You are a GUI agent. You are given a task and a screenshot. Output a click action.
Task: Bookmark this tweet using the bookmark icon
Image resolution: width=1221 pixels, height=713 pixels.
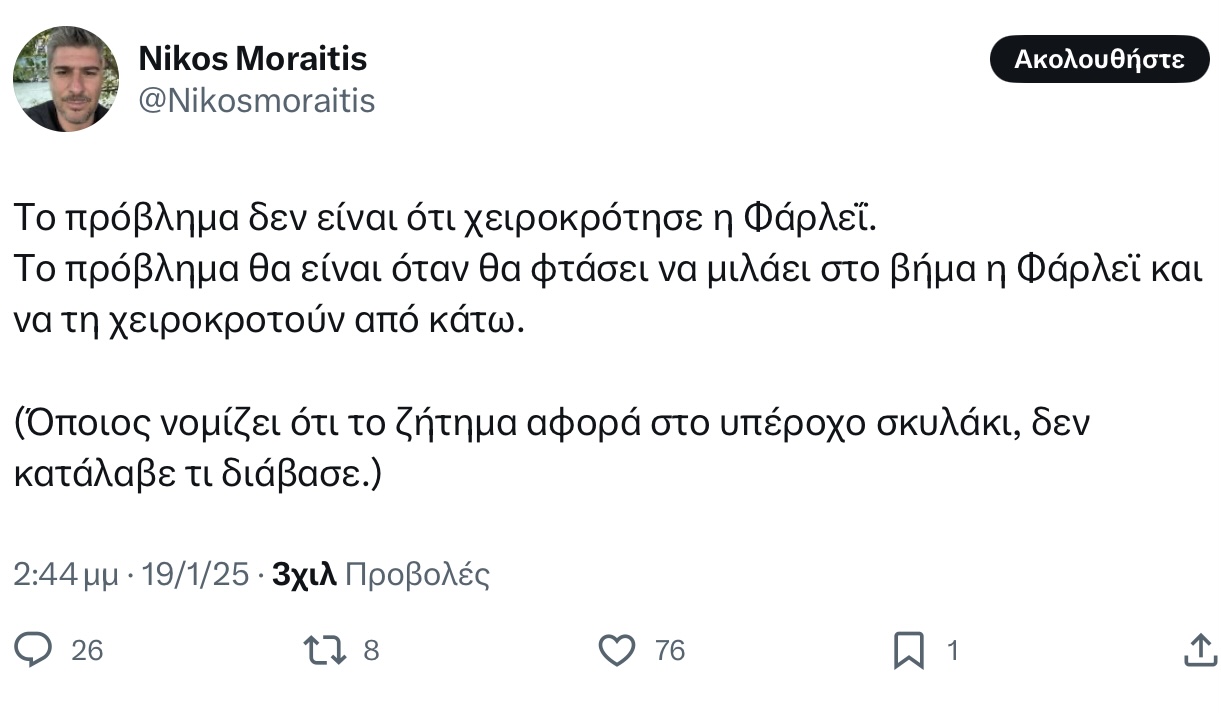[908, 652]
